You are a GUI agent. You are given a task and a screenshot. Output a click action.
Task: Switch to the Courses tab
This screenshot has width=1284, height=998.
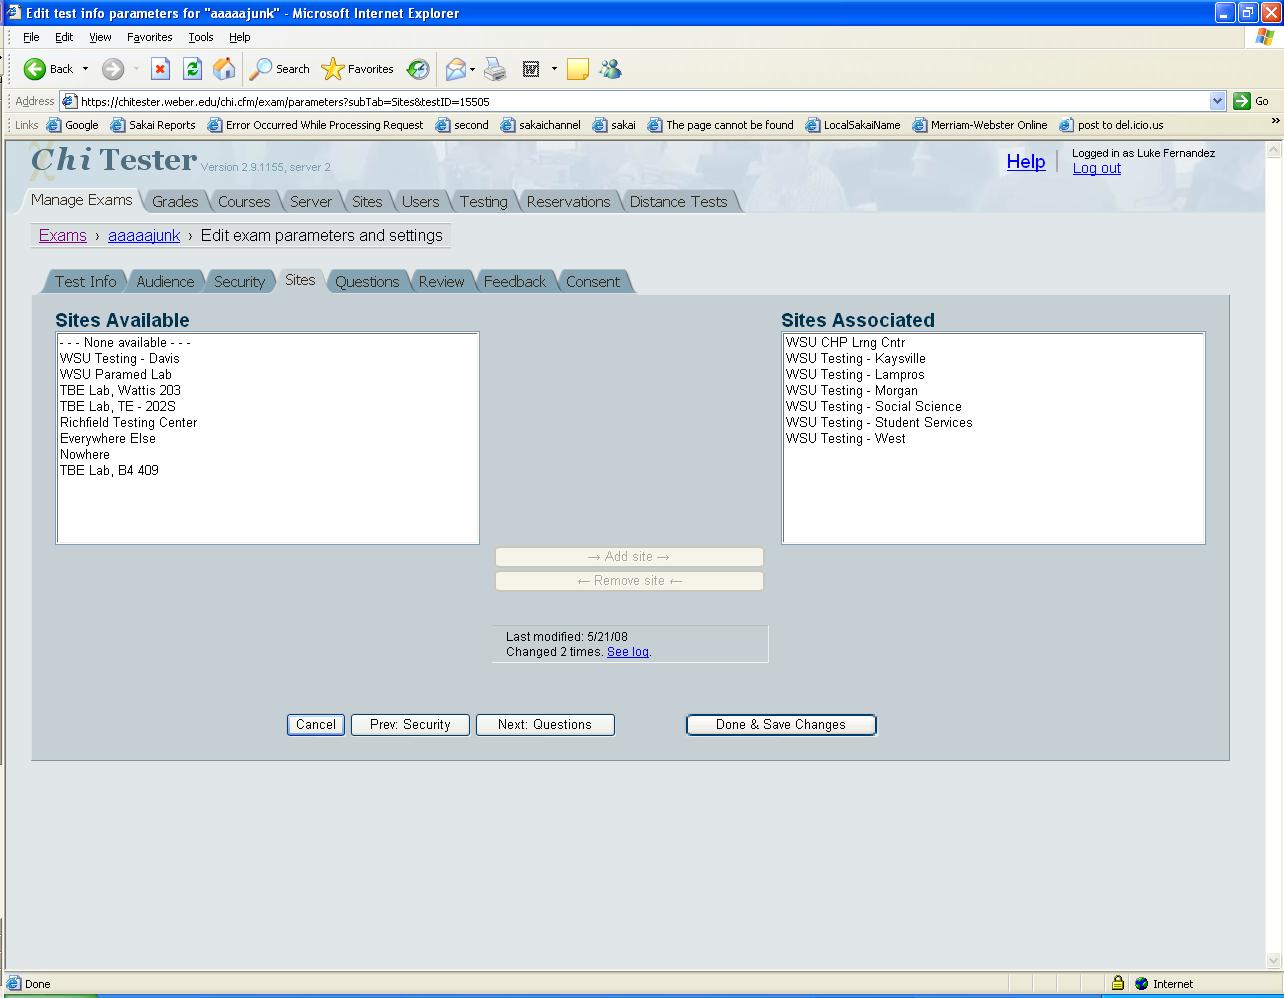[x=244, y=201]
